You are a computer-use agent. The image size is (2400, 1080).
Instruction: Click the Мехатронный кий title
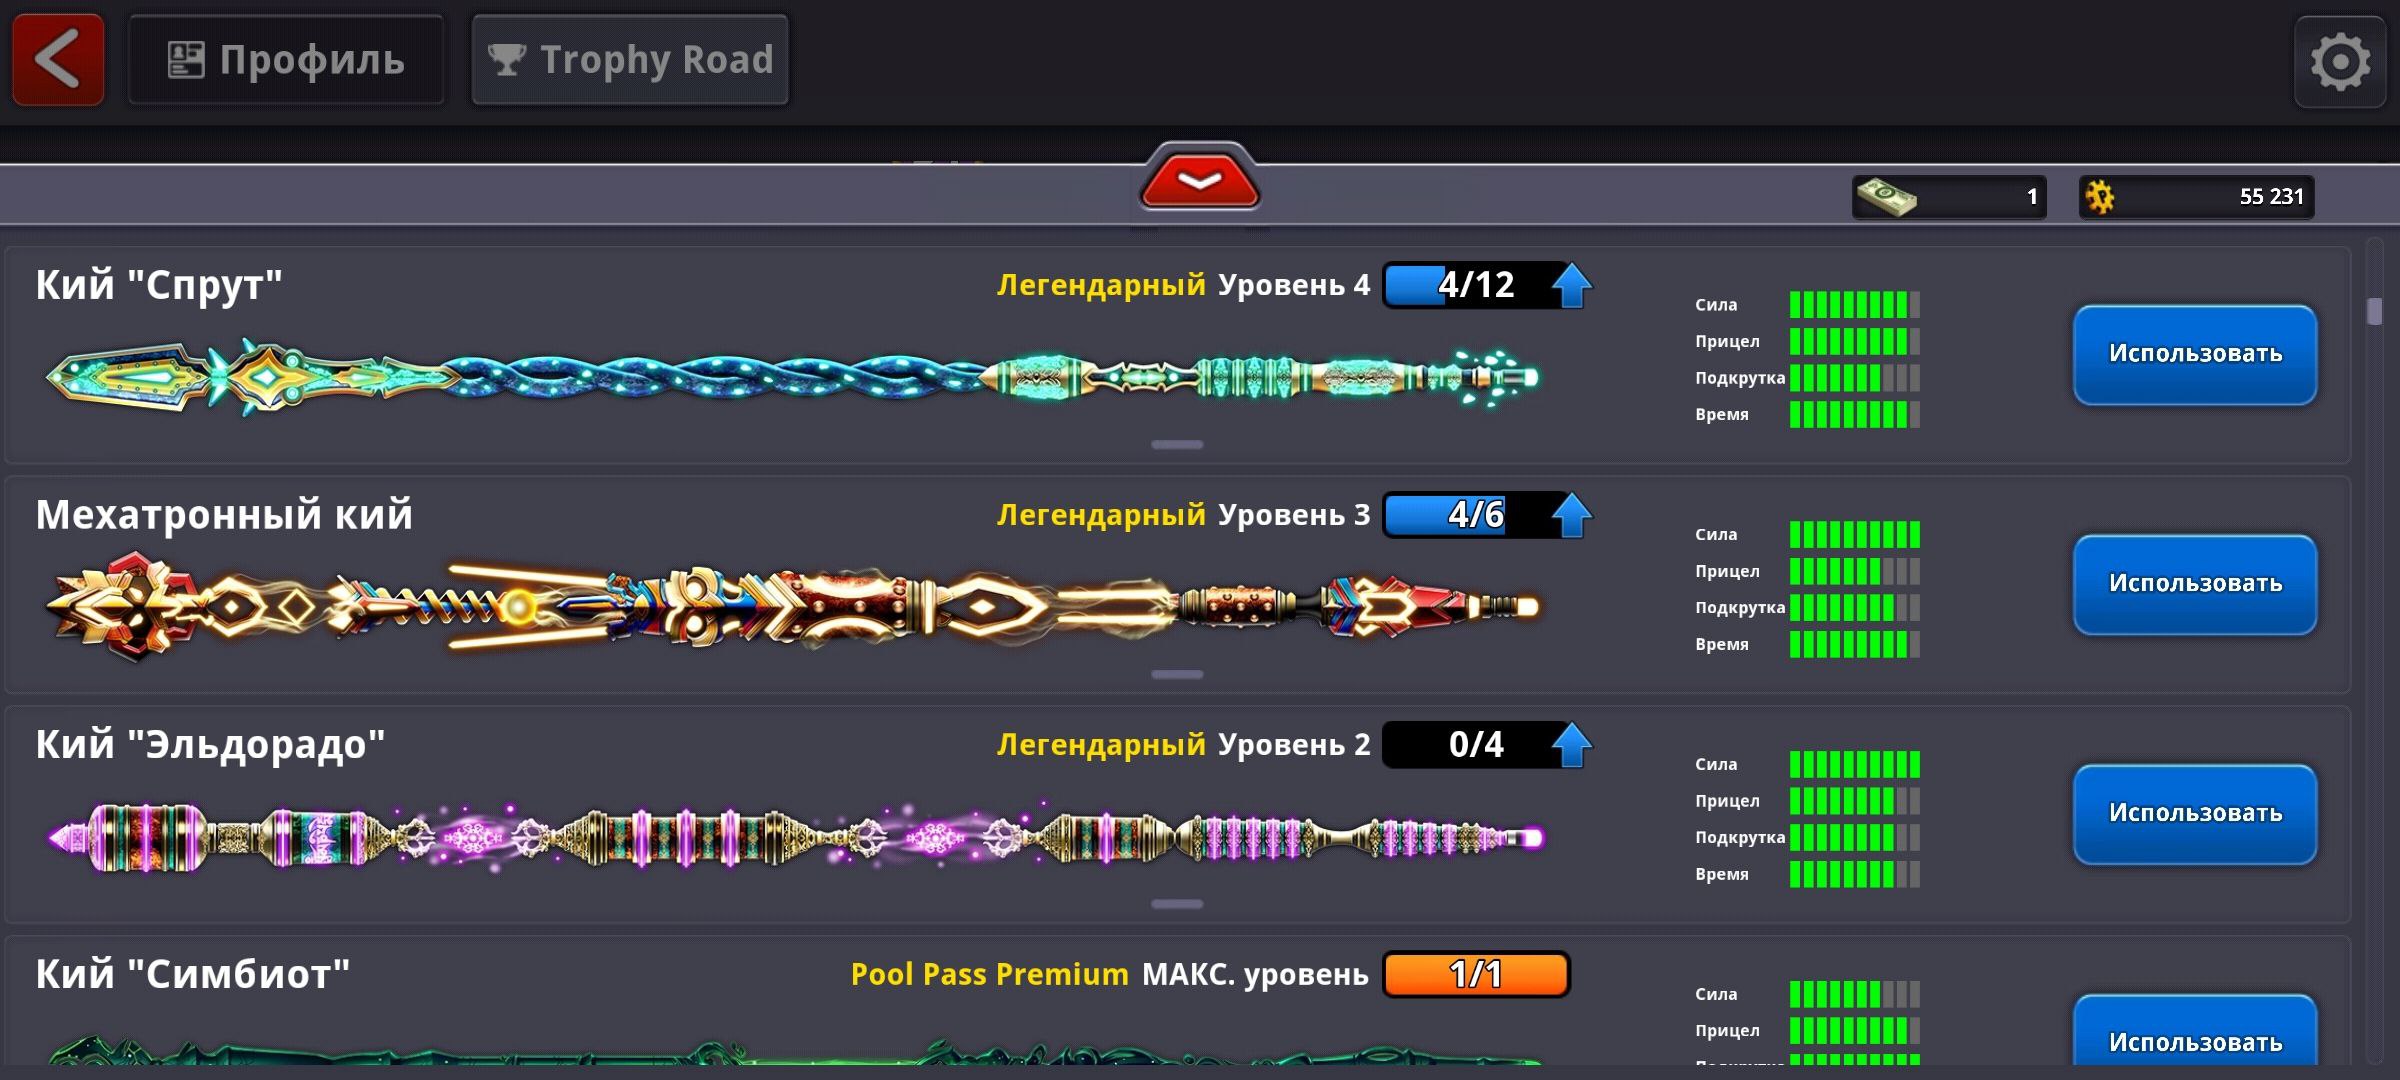coord(224,515)
